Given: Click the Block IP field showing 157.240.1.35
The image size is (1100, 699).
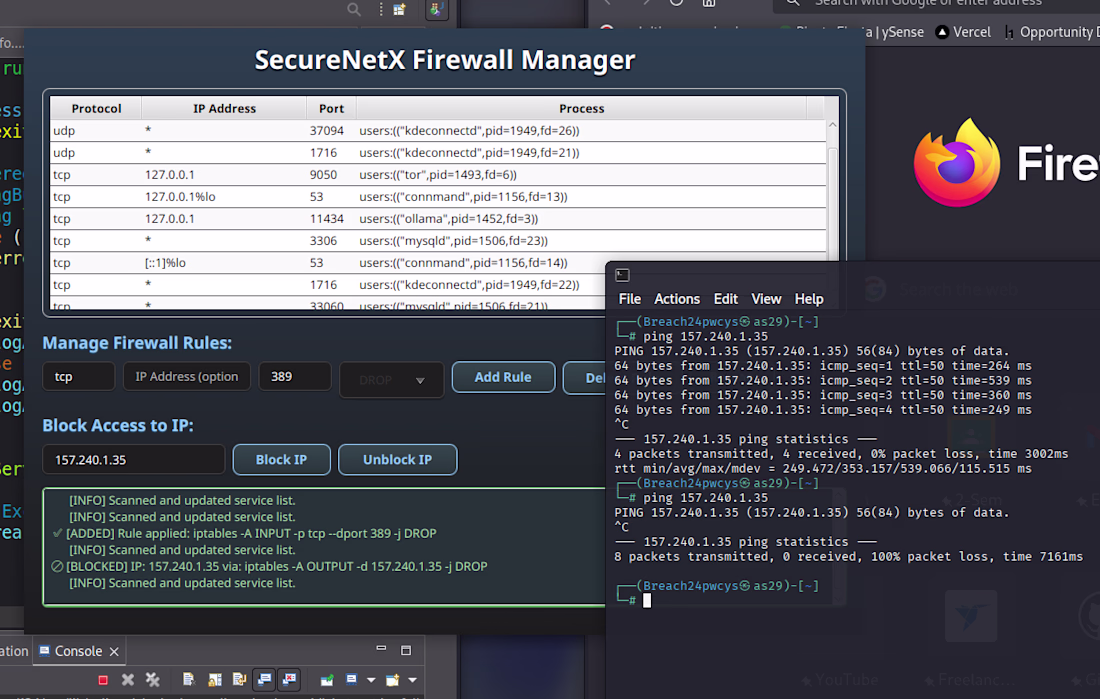Looking at the screenshot, I should coord(133,460).
